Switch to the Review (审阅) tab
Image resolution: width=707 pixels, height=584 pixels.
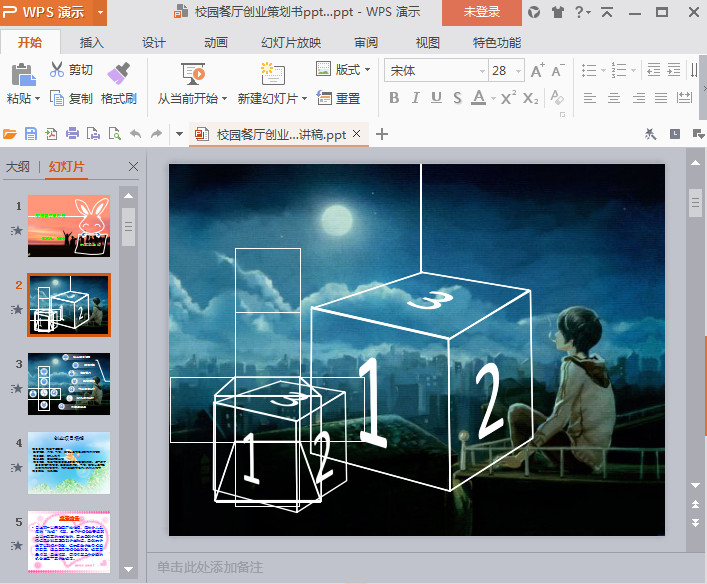pos(366,43)
